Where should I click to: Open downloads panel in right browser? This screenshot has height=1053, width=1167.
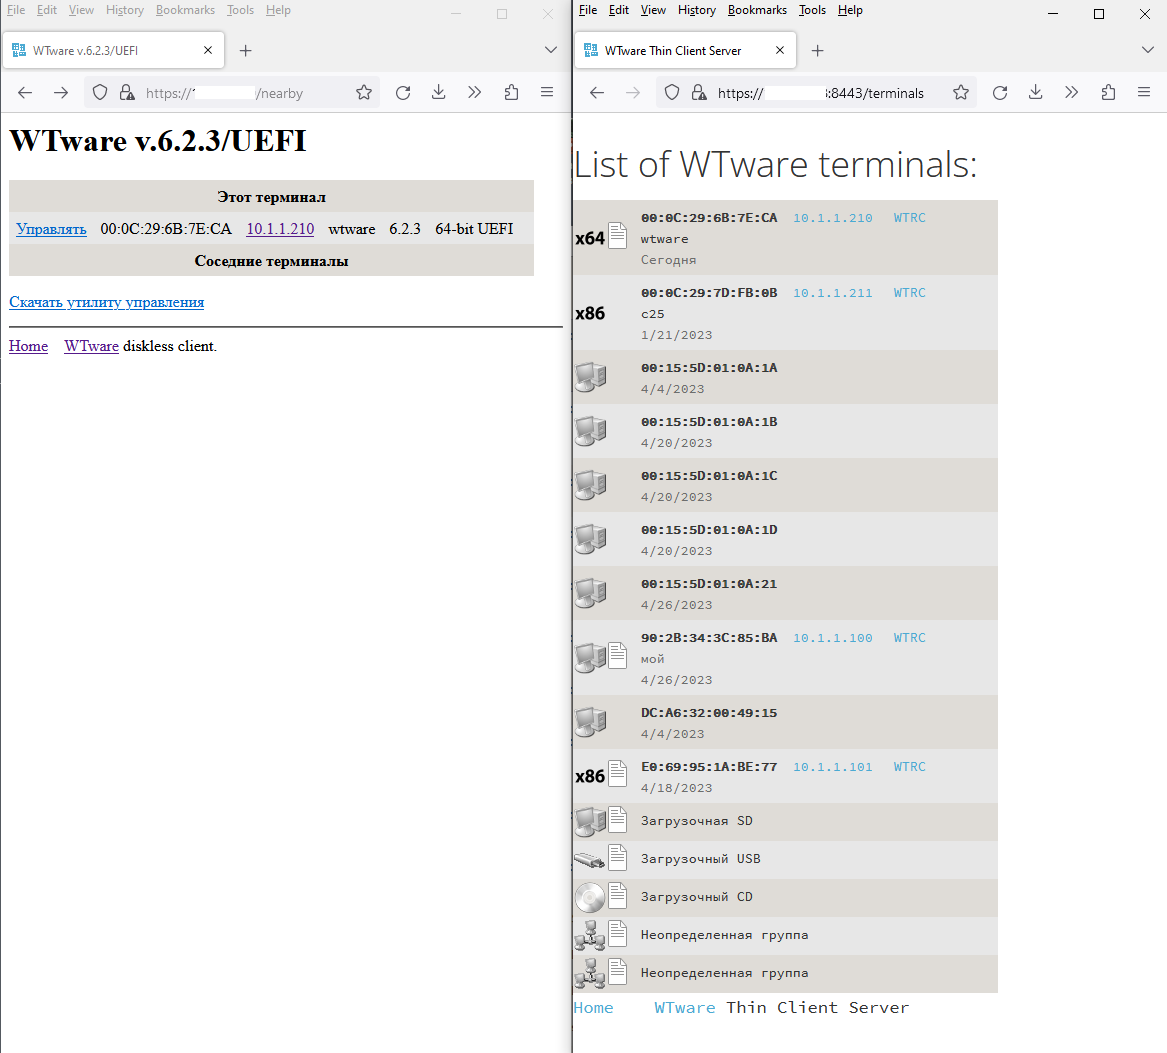1036,93
